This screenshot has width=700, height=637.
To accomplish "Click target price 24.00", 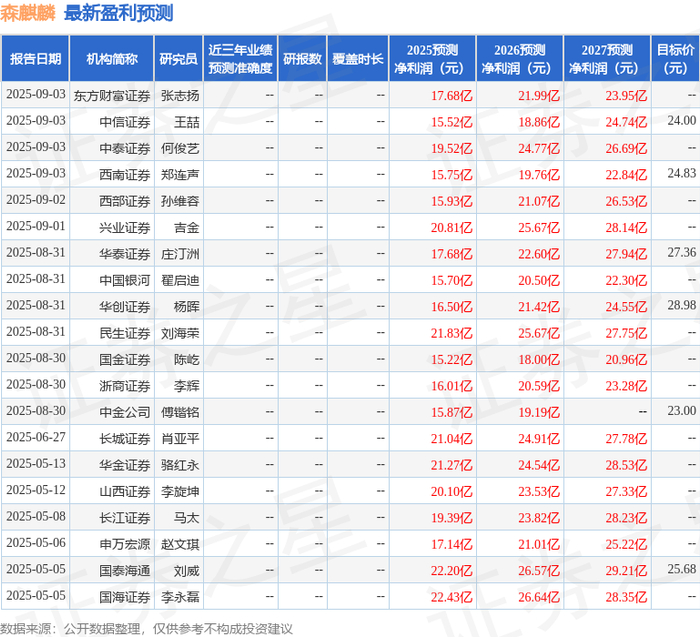I will 682,121.
